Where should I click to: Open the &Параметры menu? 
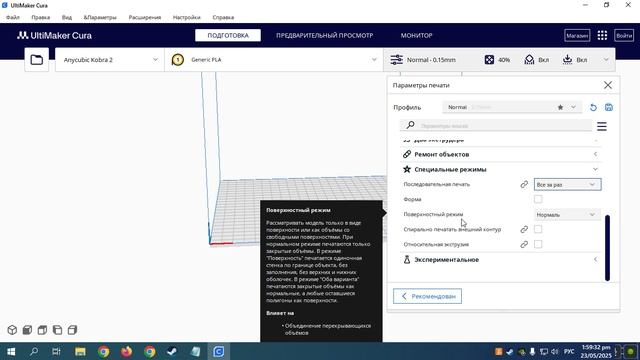coord(100,17)
